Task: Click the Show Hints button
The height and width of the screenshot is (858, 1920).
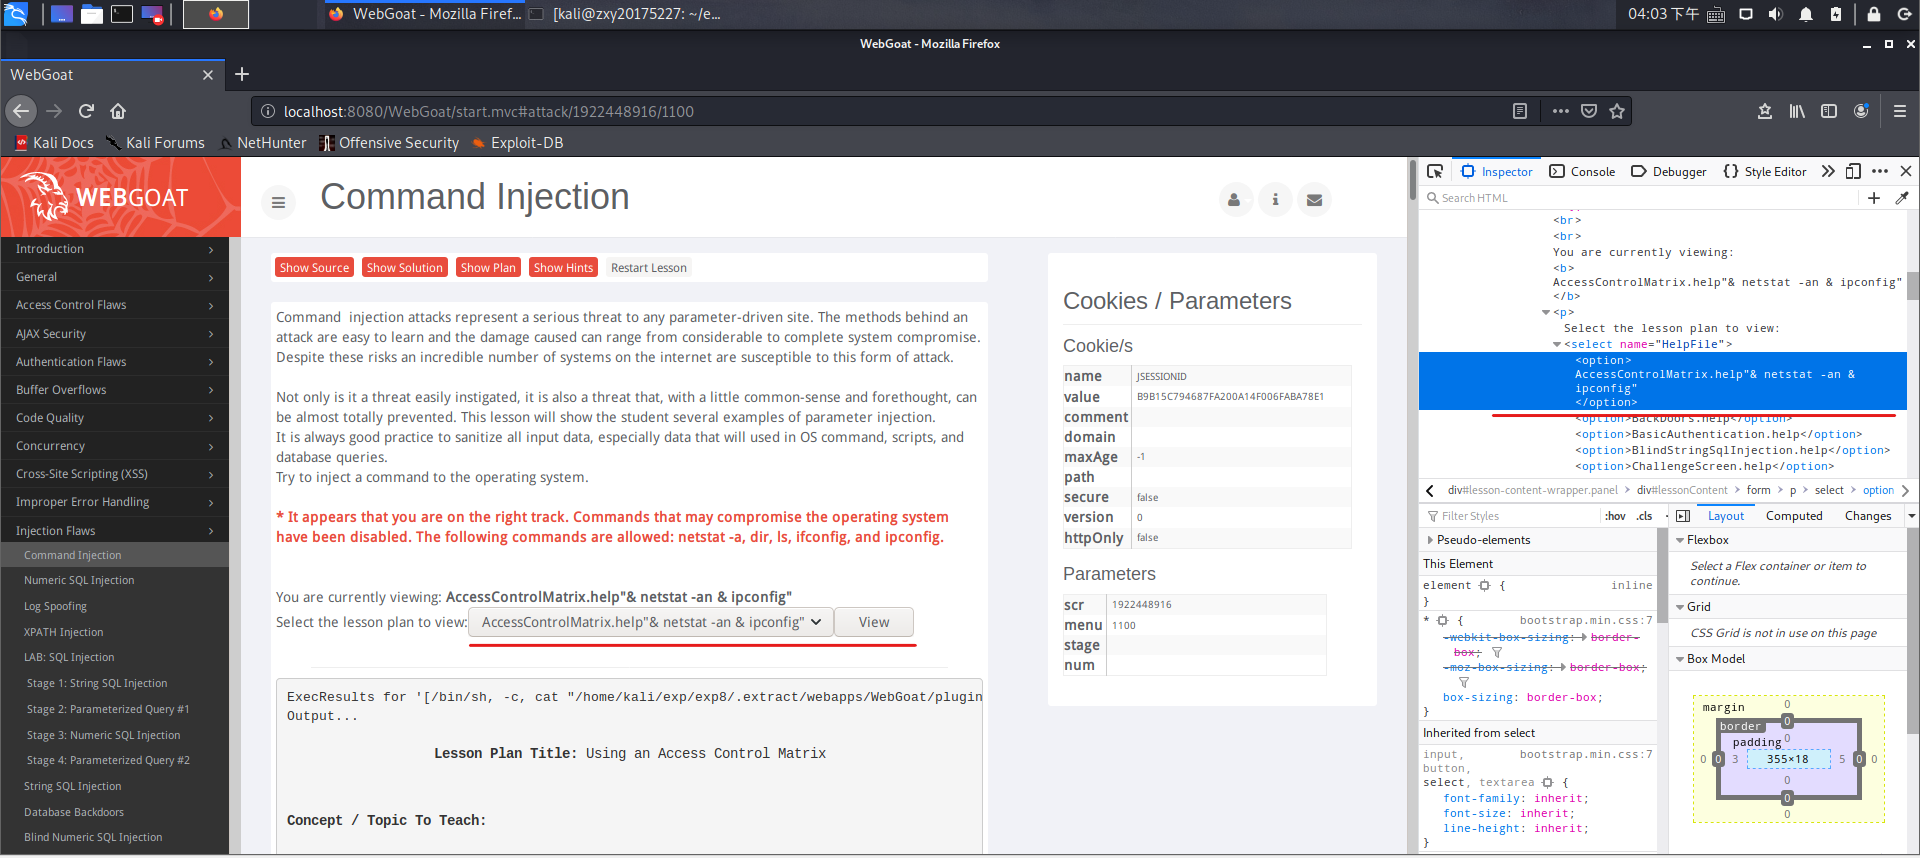Action: tap(563, 268)
